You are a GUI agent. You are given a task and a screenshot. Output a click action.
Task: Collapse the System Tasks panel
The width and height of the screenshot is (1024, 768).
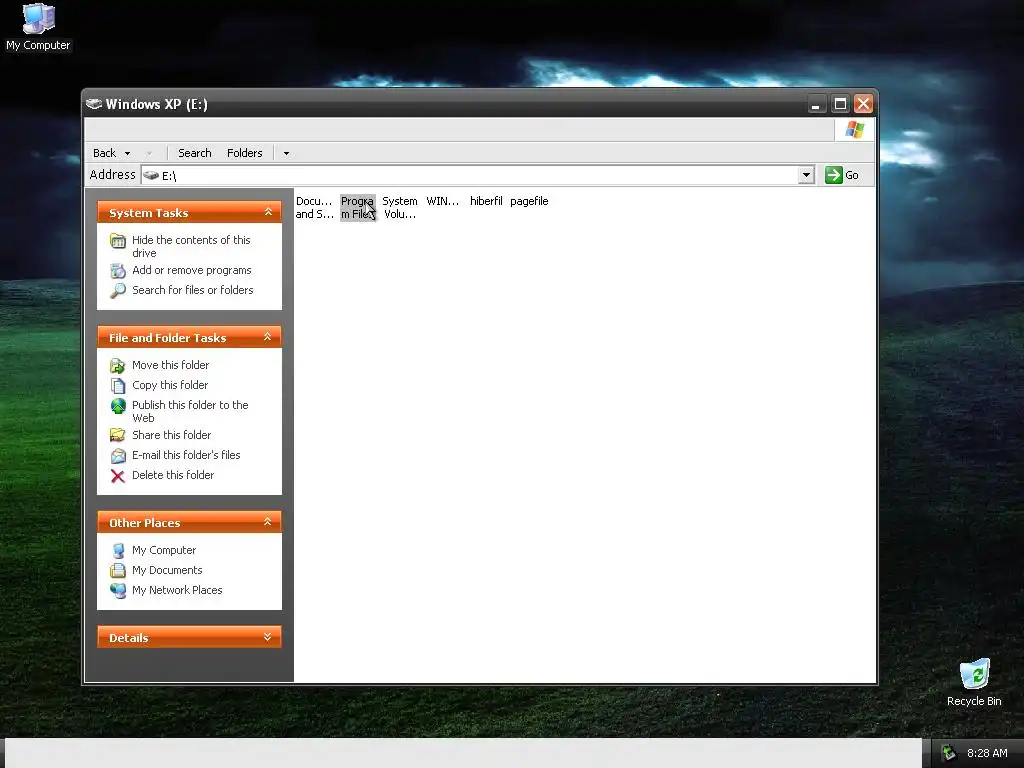click(x=268, y=212)
